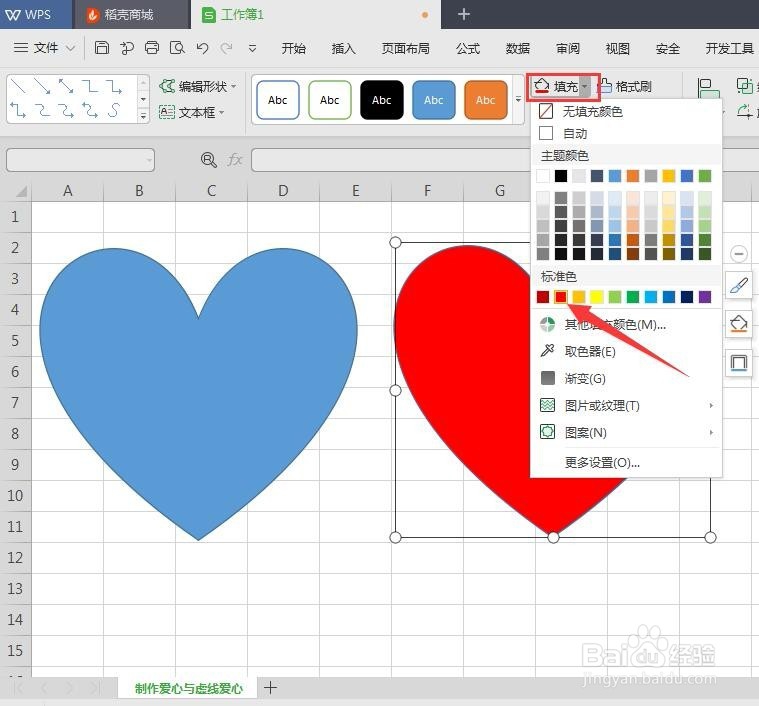Click the Print icon
The image size is (759, 706).
(152, 47)
